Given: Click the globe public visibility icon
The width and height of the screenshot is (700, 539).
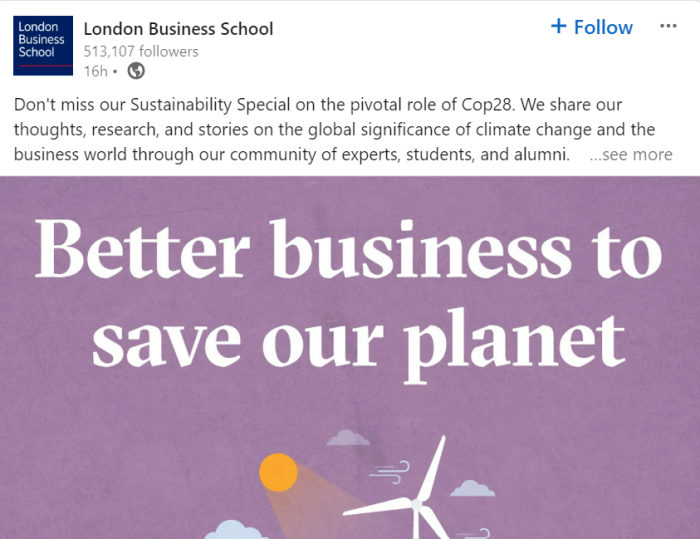Looking at the screenshot, I should click(136, 71).
